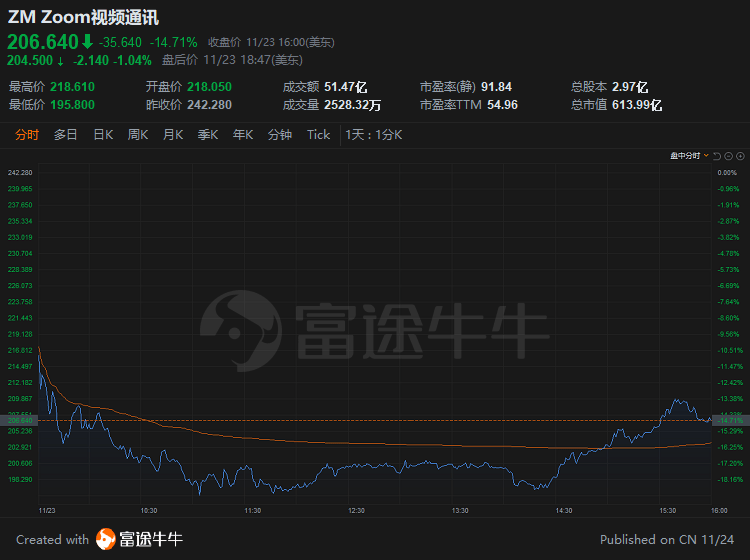750x560 pixels.
Task: Open the 分钟 minute chart tab
Action: coord(280,135)
